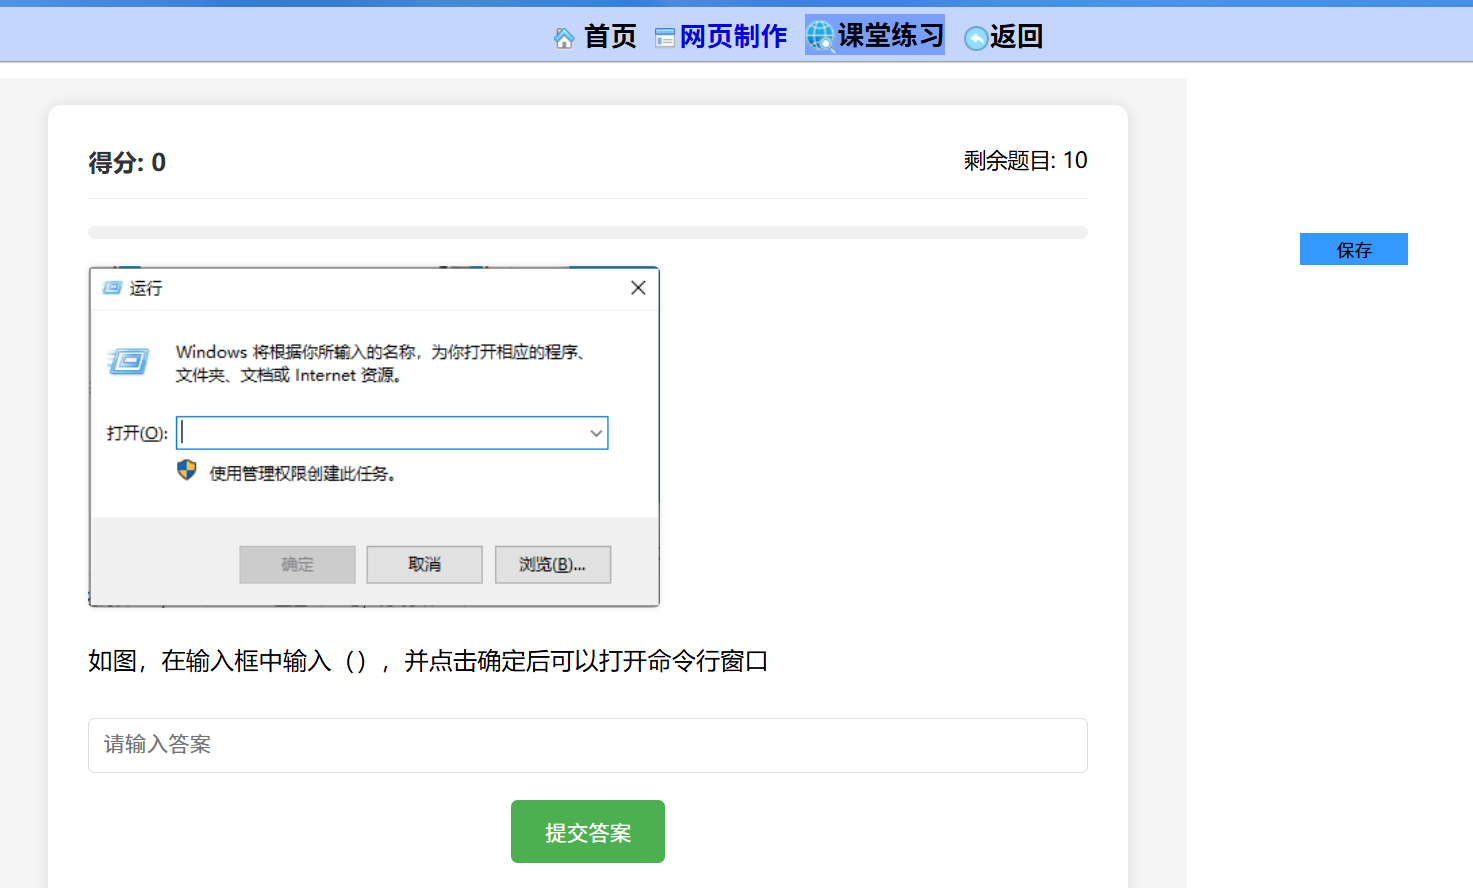The width and height of the screenshot is (1473, 888).
Task: Click the large Run icon in dialog body
Action: pos(129,362)
